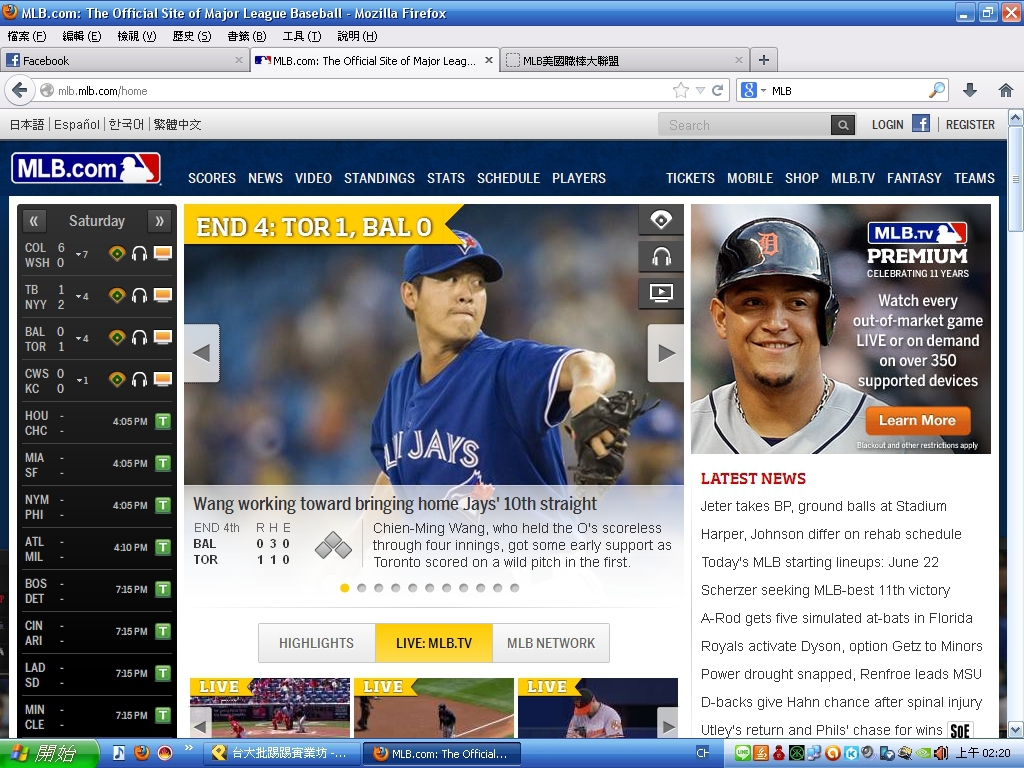The height and width of the screenshot is (768, 1024).
Task: Open URL bar history dropdown arrow
Action: 700,90
